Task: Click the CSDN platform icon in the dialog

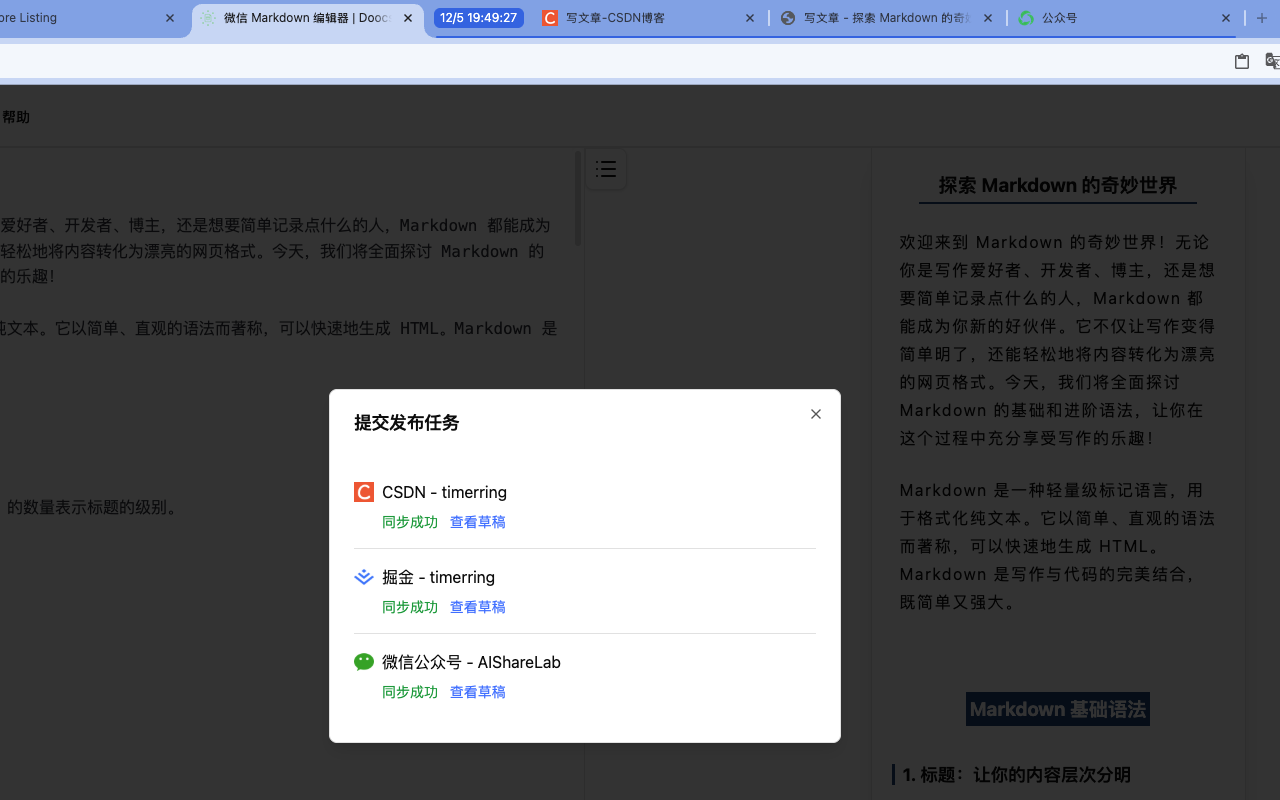Action: (x=363, y=492)
